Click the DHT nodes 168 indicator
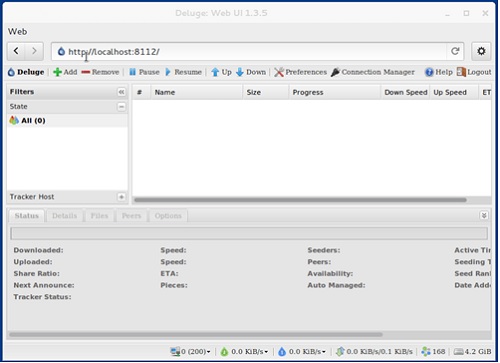This screenshot has width=500, height=363. pyautogui.click(x=433, y=352)
